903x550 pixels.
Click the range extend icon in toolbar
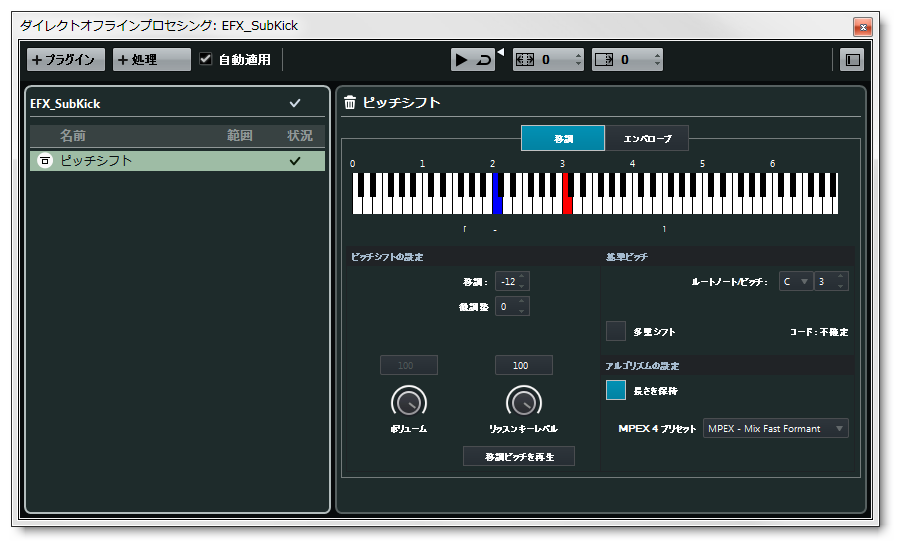(x=525, y=59)
